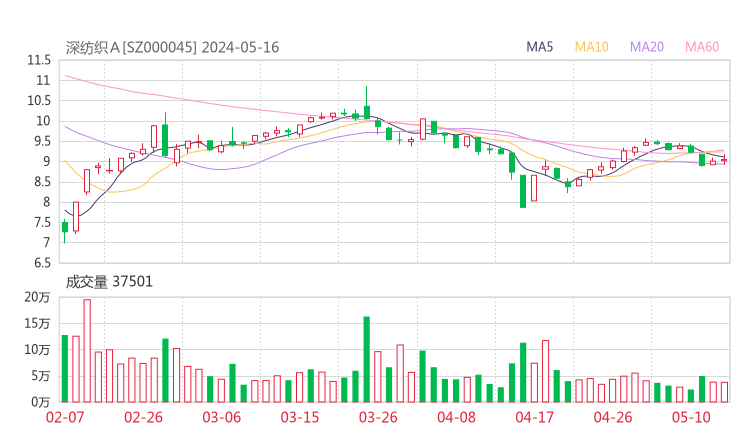Click the 04-17 date axis label
Viewport: 740px width, 440px height.
(x=535, y=417)
